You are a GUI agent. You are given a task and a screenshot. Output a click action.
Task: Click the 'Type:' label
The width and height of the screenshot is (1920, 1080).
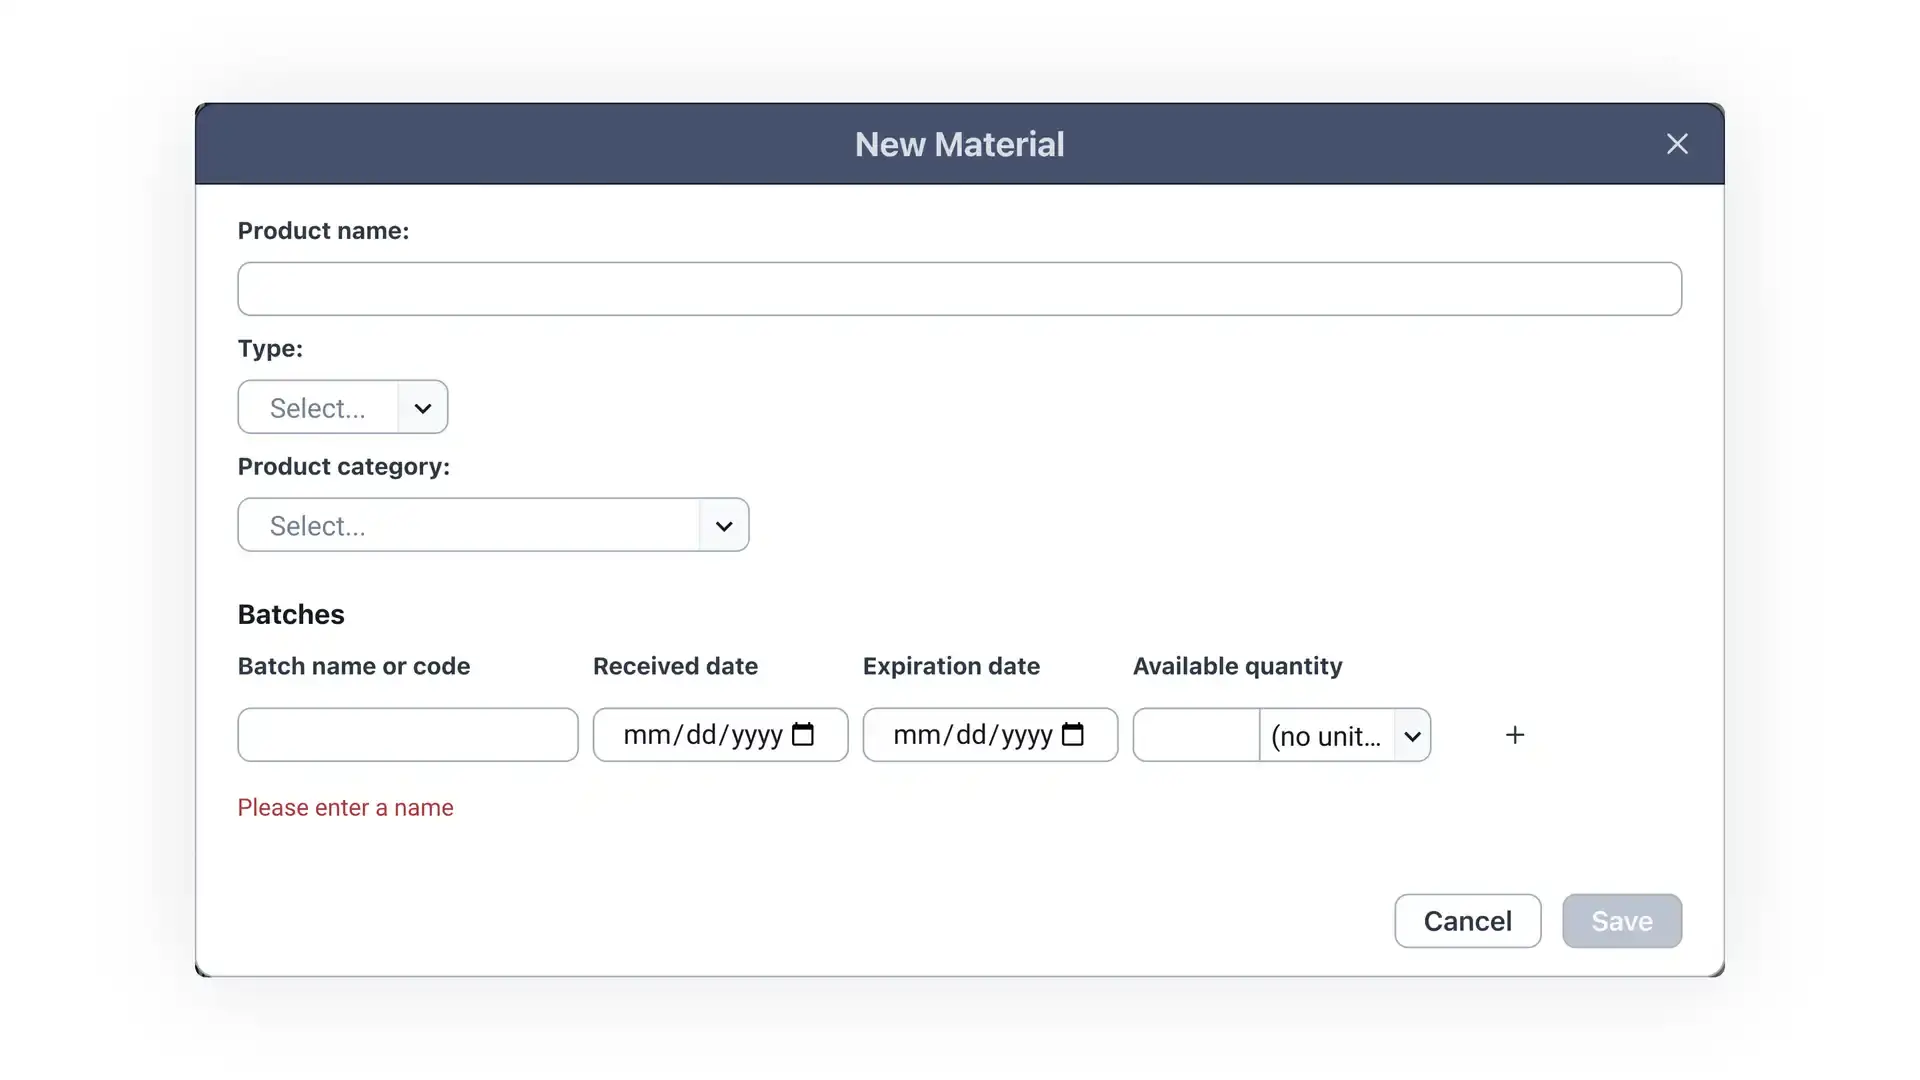tap(270, 349)
